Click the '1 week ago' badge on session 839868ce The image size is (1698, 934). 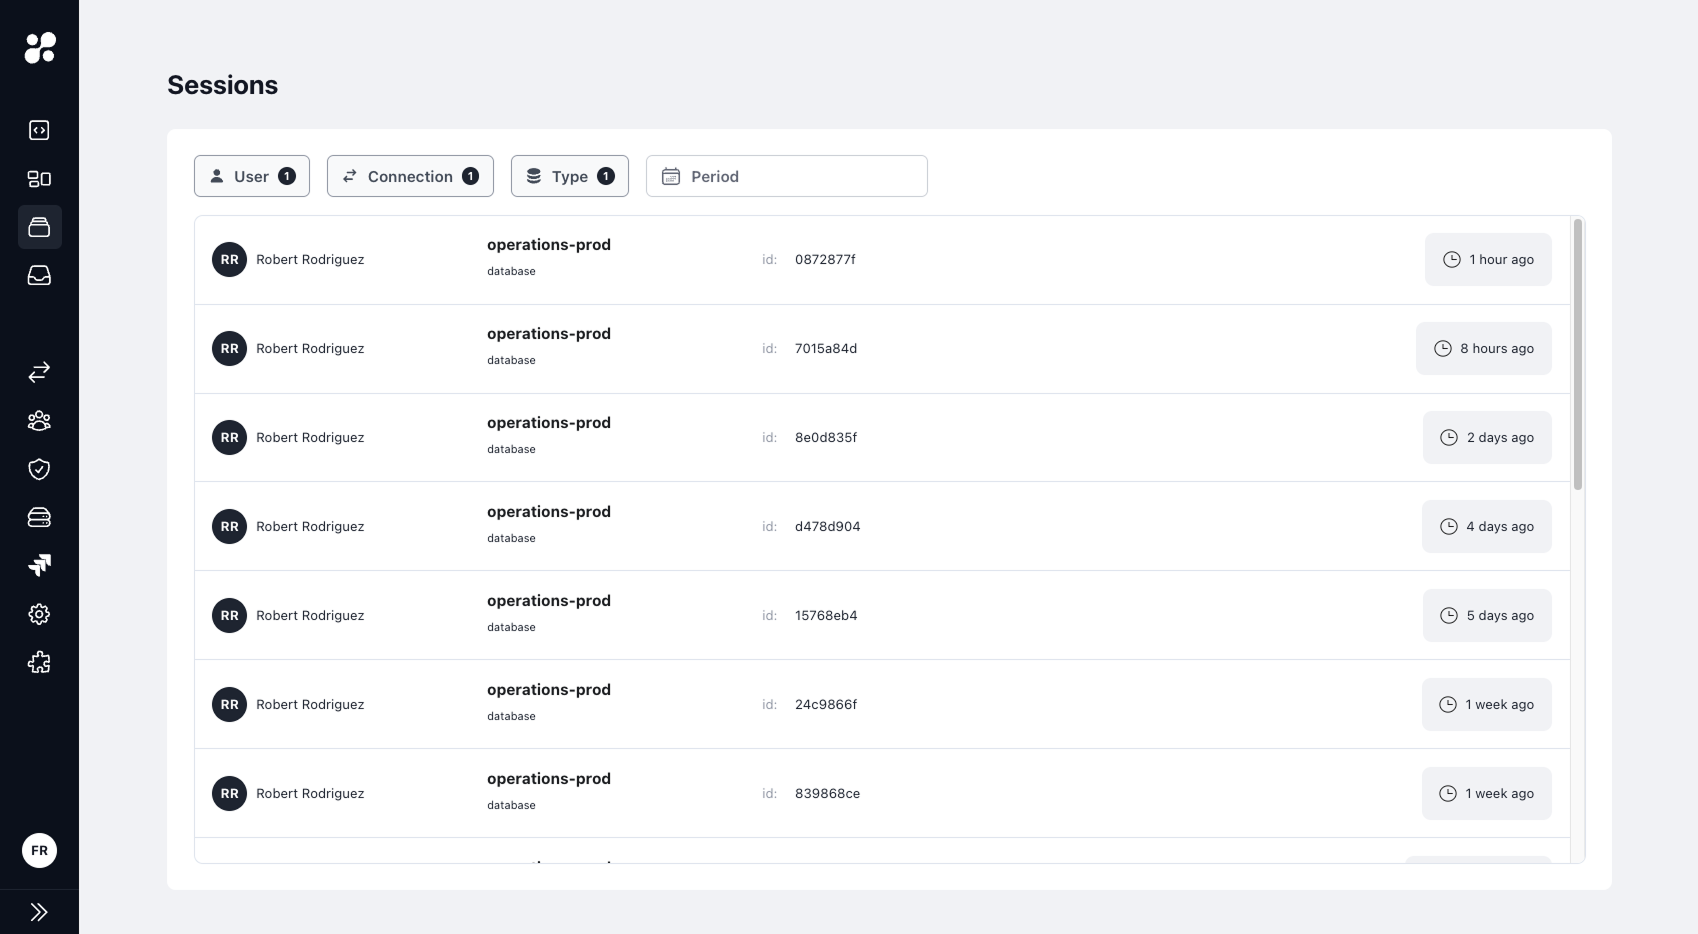[x=1487, y=794]
